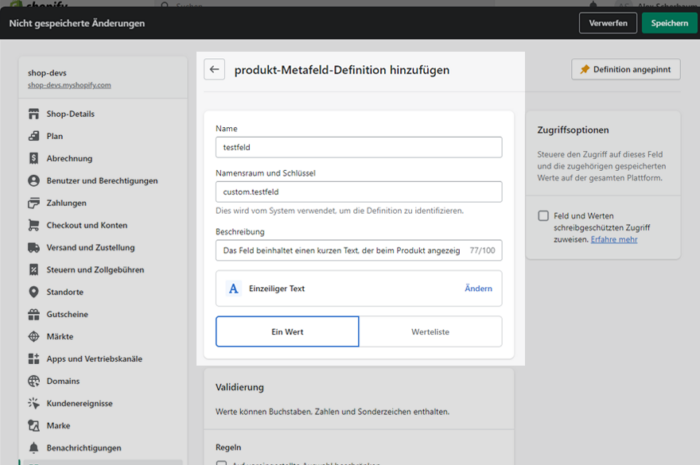The image size is (700, 465).
Task: Click the Abrechnung billing icon
Action: pyautogui.click(x=34, y=158)
